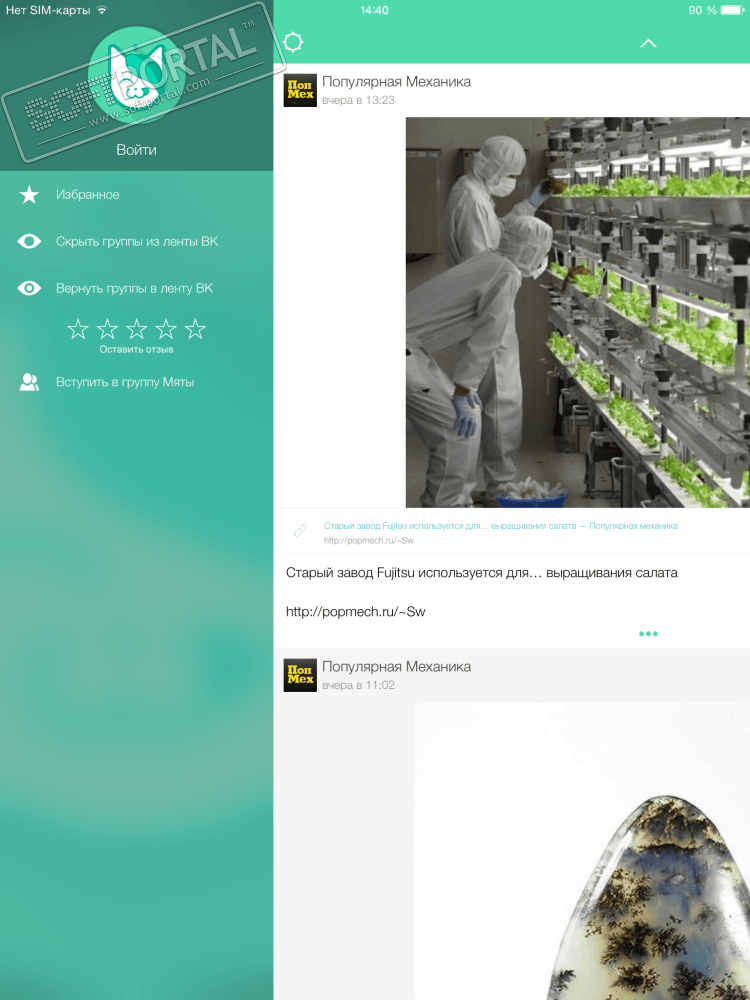Tap the battery indicator in the status bar
750x1000 pixels.
click(x=732, y=10)
